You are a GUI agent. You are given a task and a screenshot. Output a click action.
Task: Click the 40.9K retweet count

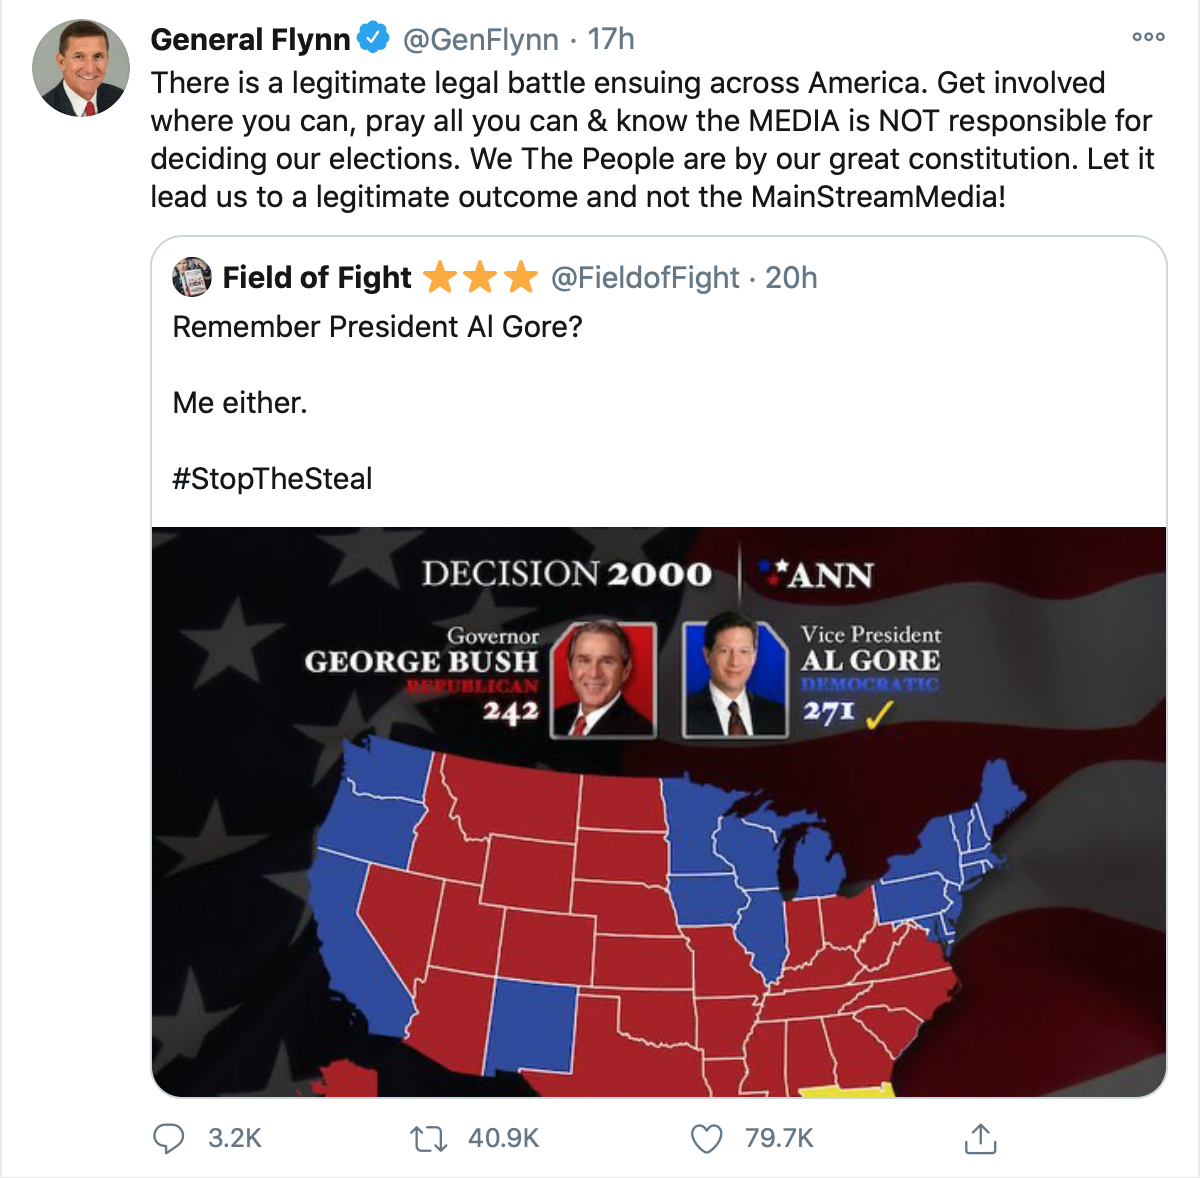[503, 1138]
